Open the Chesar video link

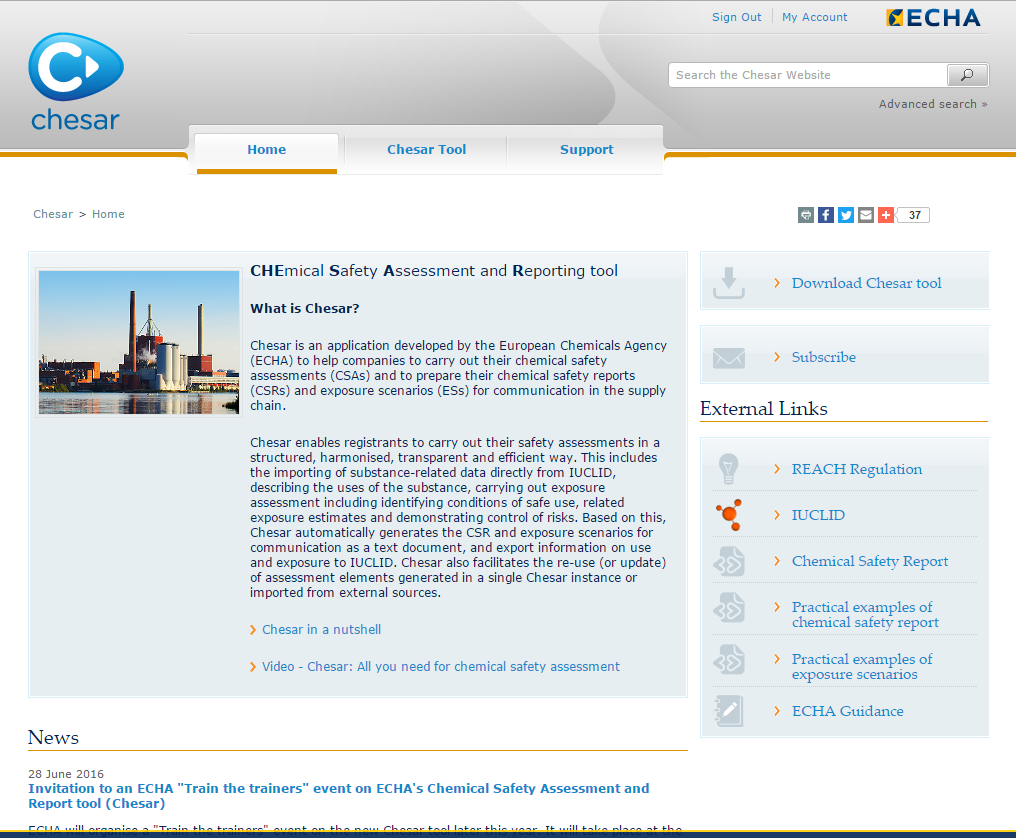[x=441, y=666]
